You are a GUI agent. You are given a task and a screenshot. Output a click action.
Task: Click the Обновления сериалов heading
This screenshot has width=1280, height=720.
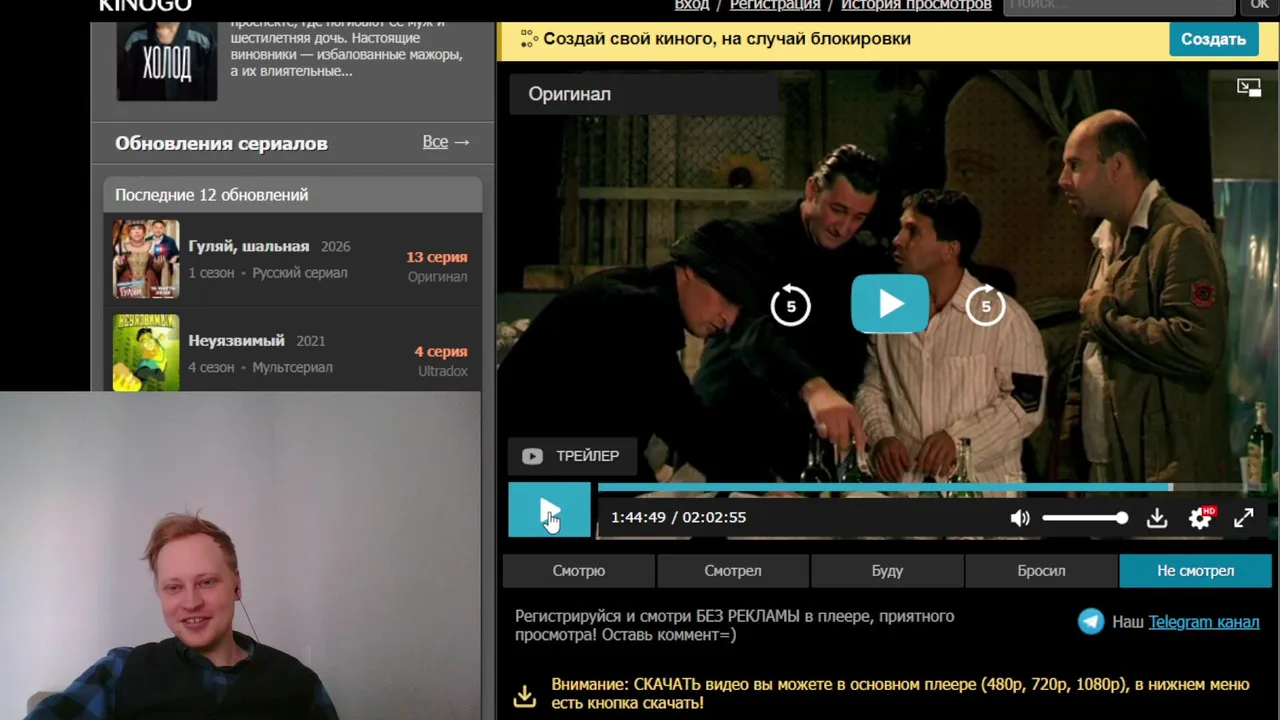click(221, 143)
